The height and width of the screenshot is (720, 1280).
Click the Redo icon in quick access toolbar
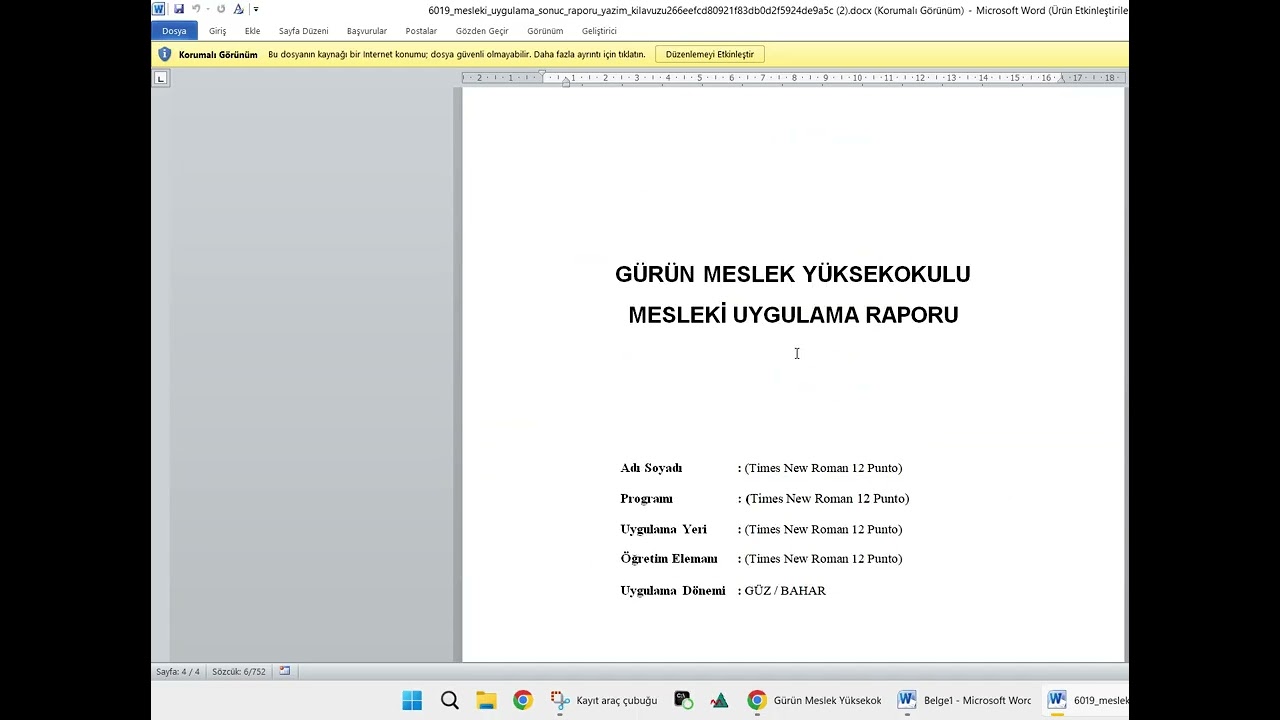pyautogui.click(x=221, y=9)
